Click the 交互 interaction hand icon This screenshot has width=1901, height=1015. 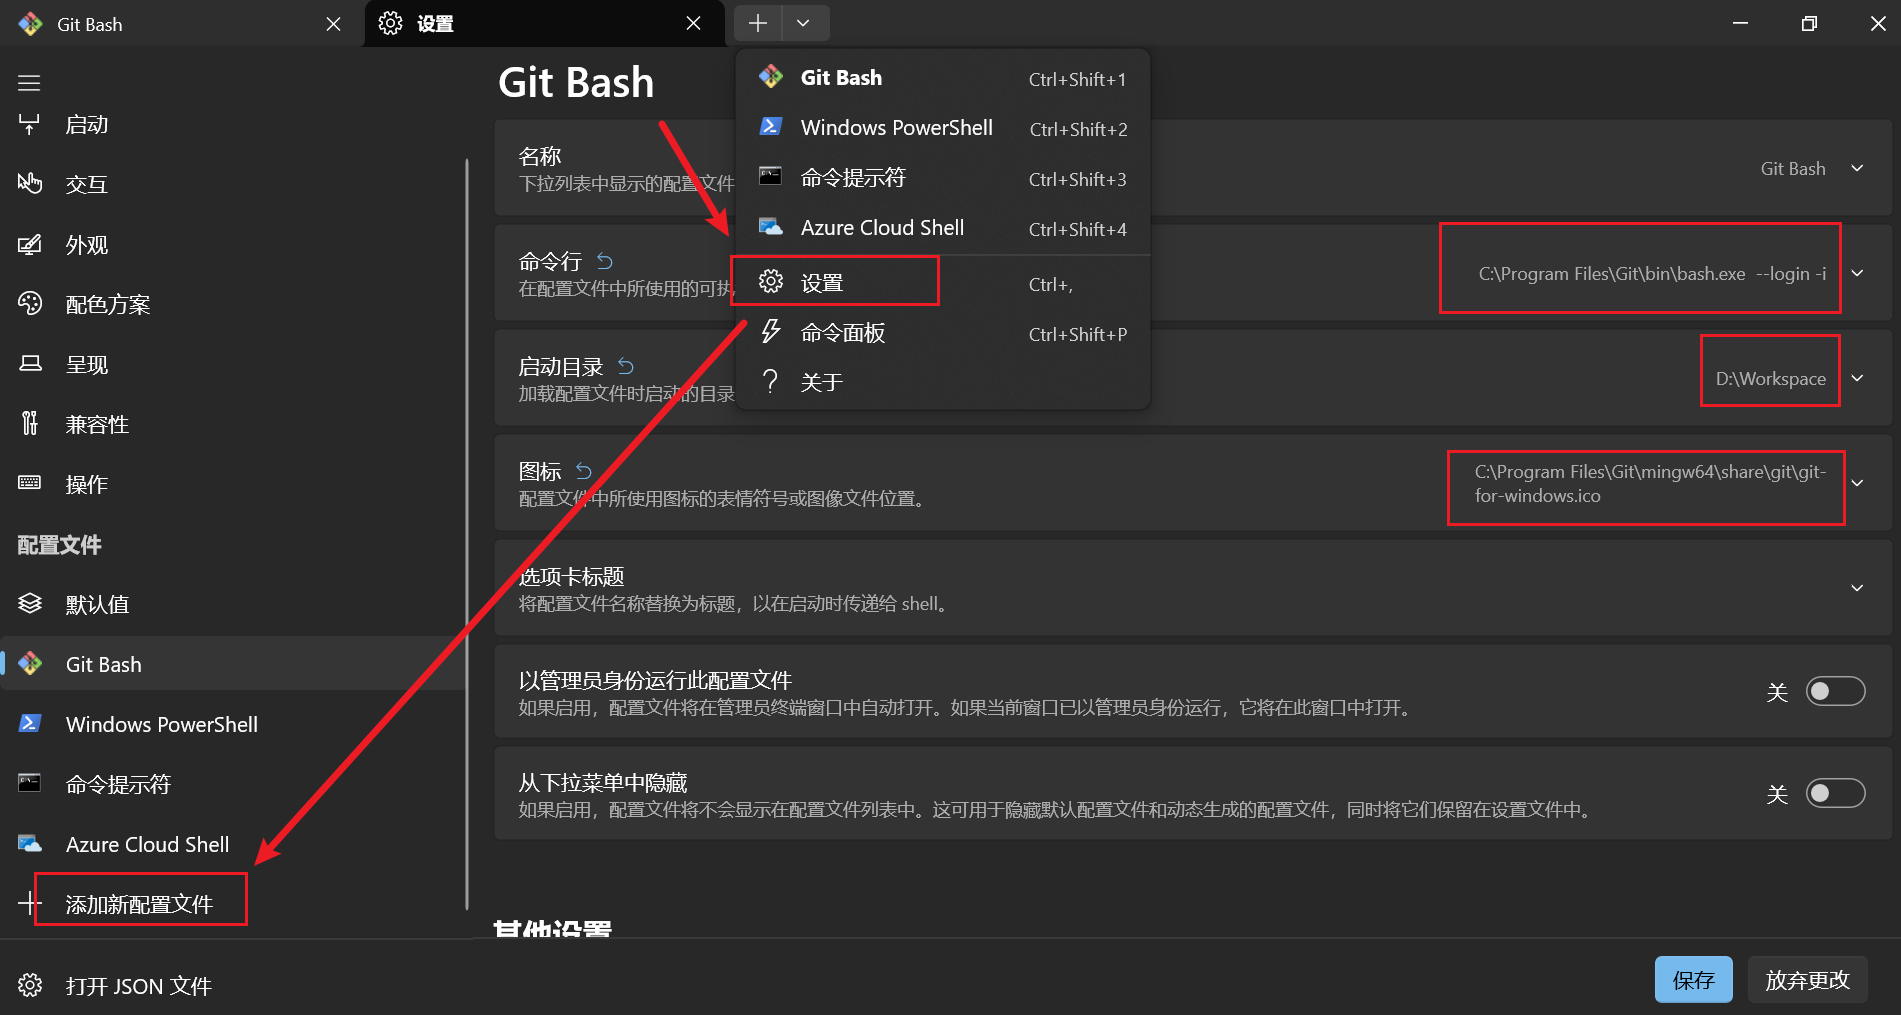(30, 184)
